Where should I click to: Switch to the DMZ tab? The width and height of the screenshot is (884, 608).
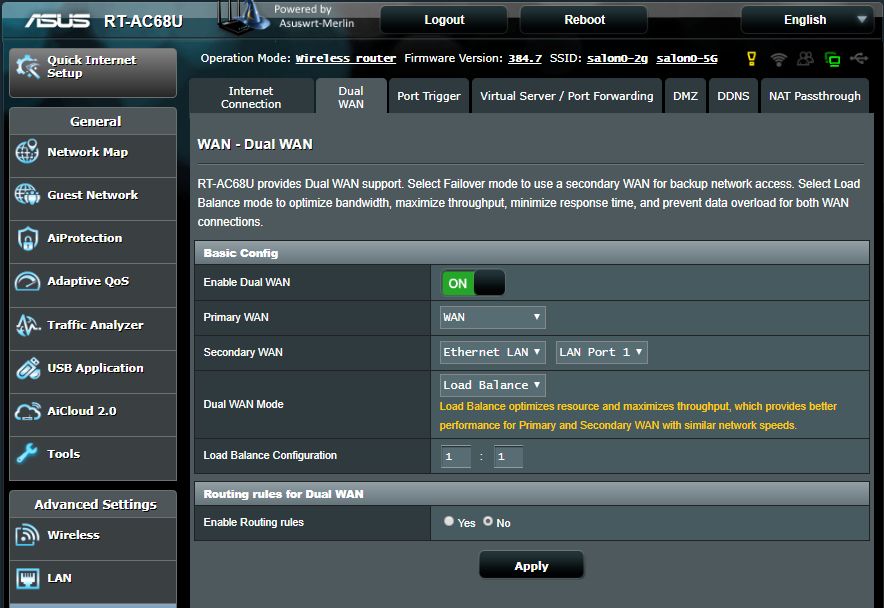click(685, 96)
